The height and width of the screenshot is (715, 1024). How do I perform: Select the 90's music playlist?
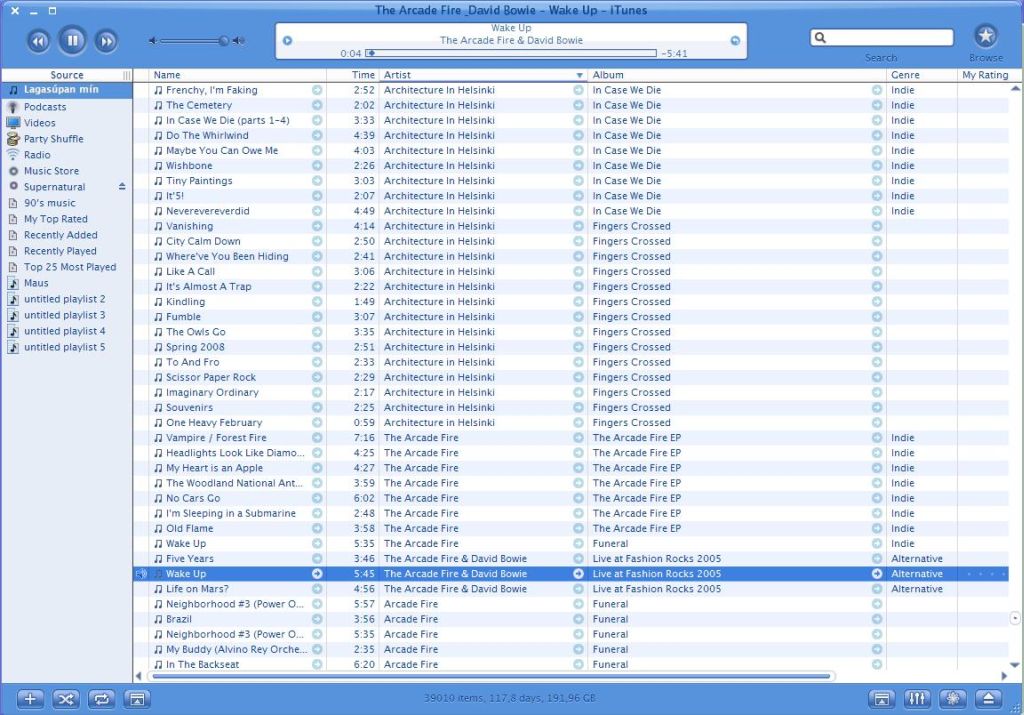(x=67, y=202)
